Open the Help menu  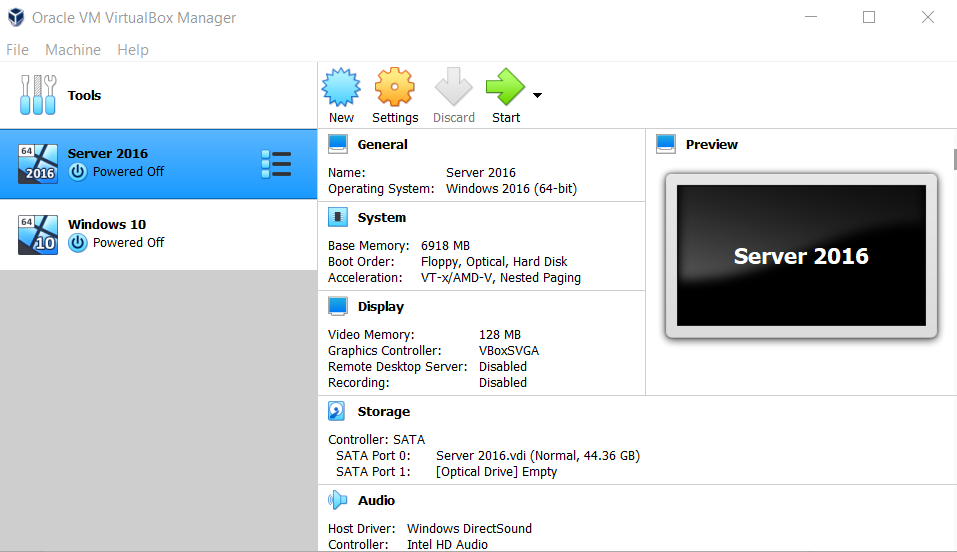(132, 49)
